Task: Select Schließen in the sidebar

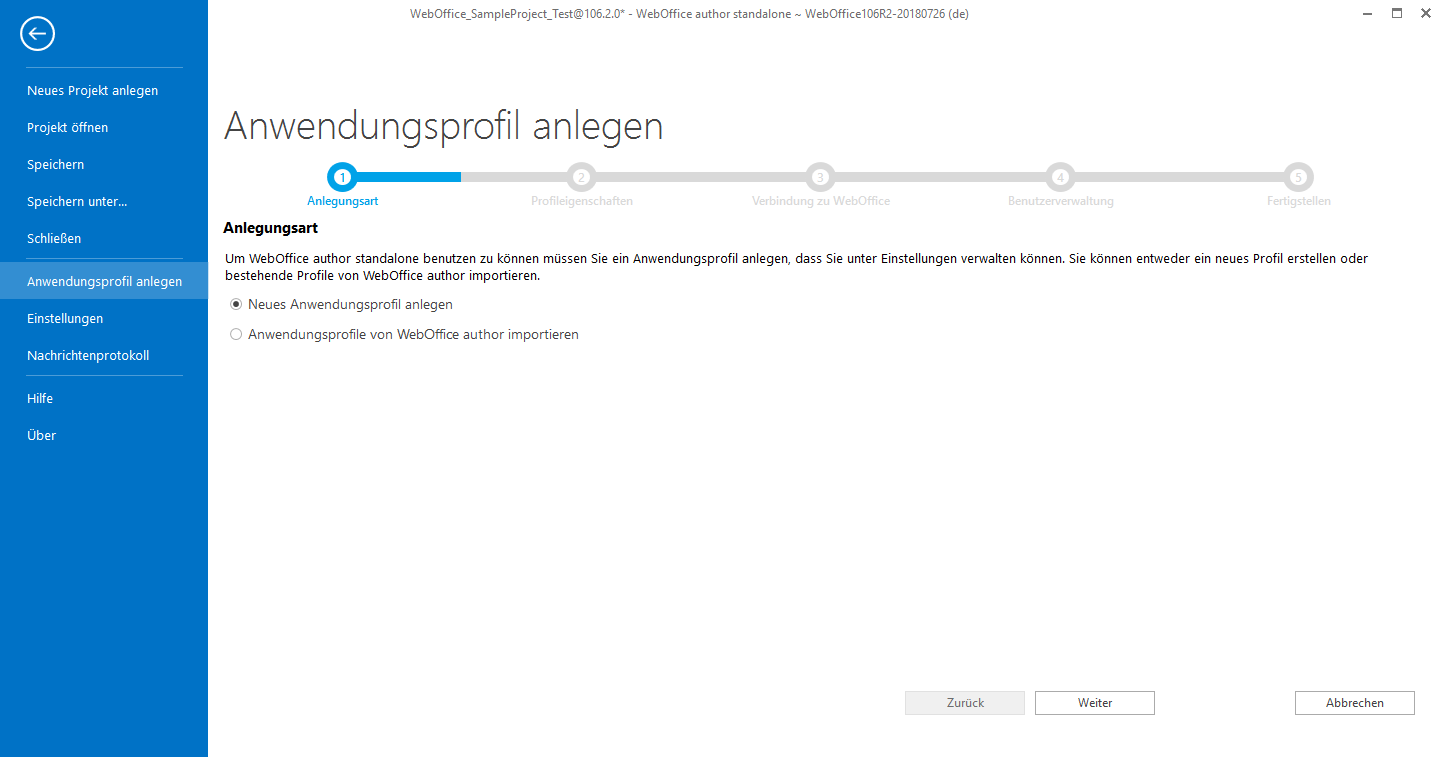Action: pos(104,238)
